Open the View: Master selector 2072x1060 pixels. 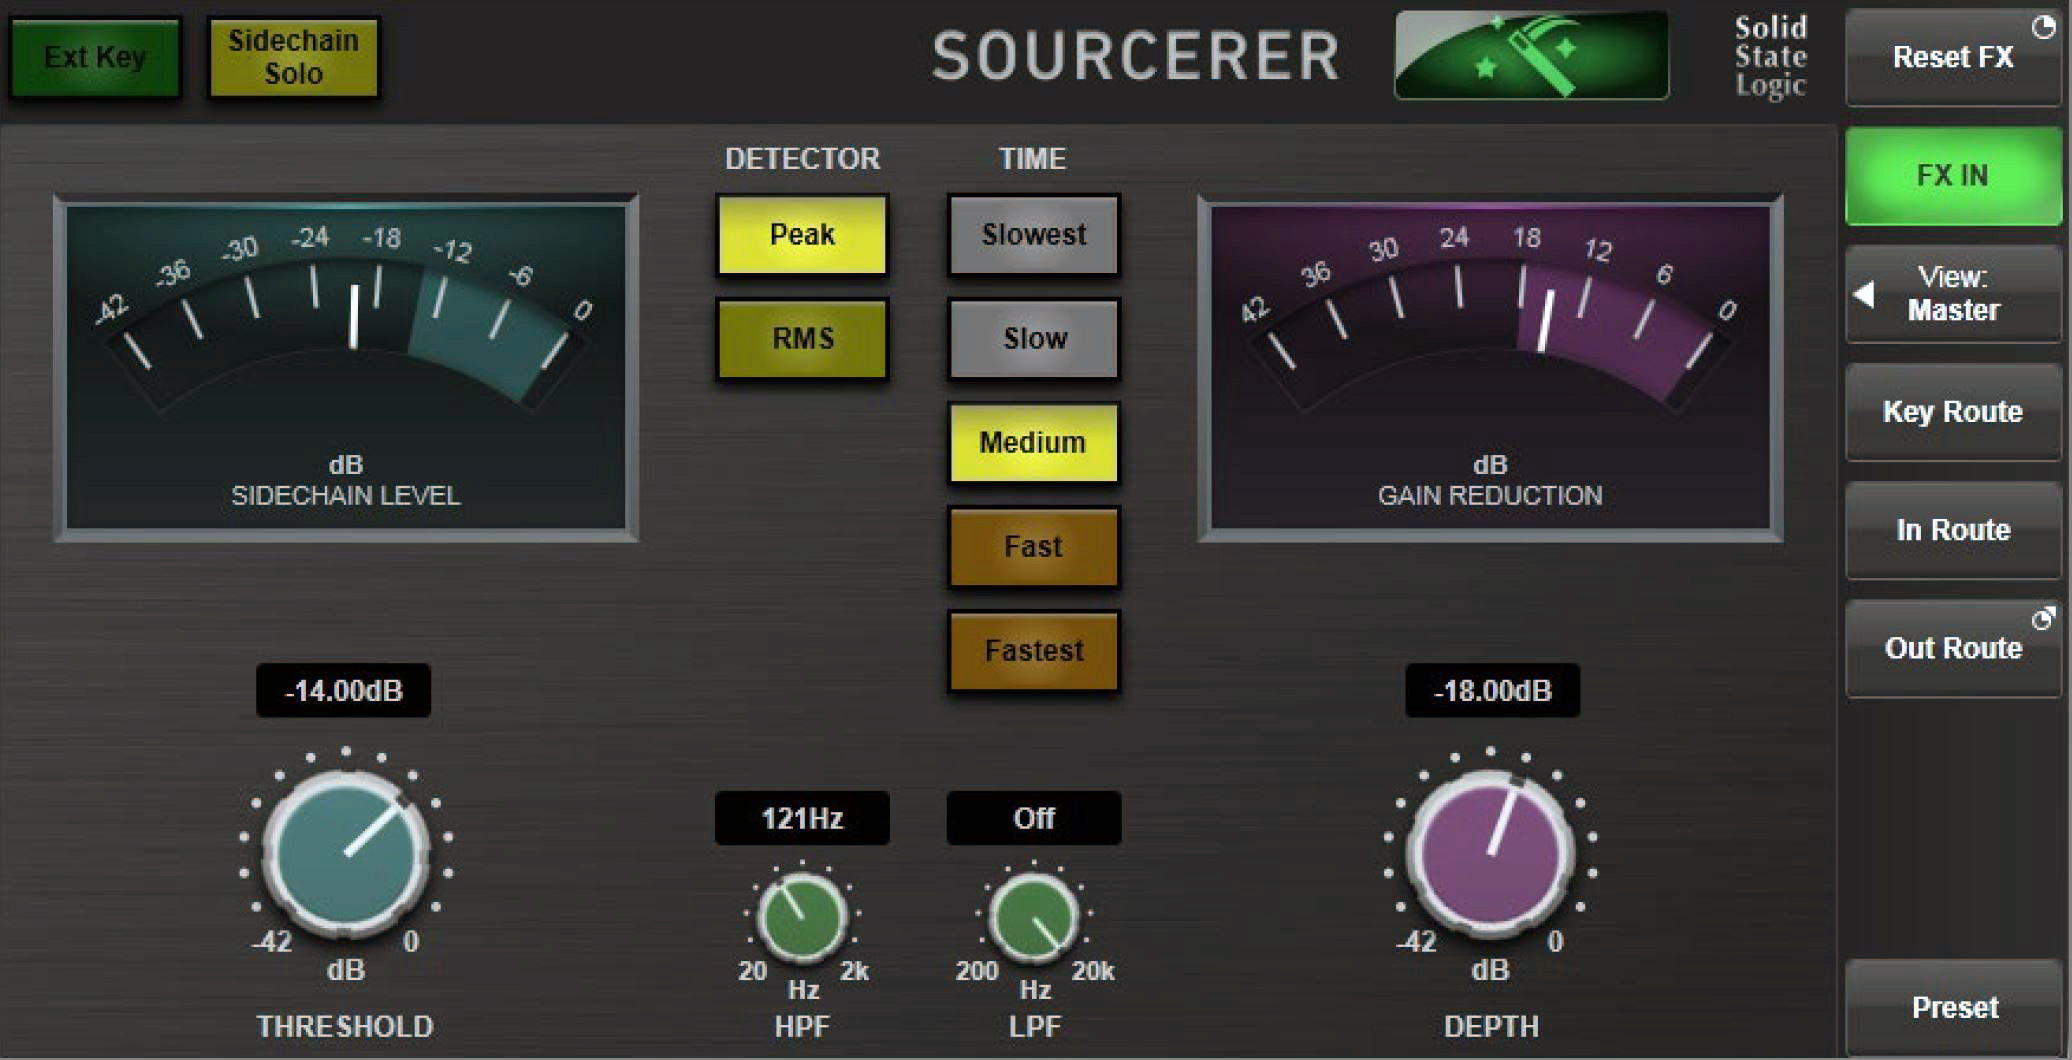pyautogui.click(x=1953, y=293)
